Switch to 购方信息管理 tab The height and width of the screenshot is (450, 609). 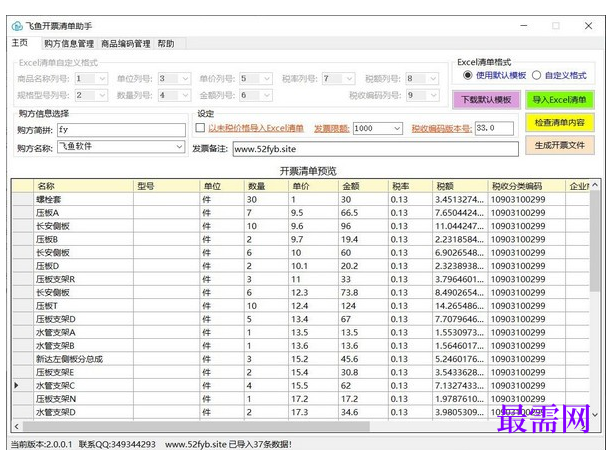69,43
